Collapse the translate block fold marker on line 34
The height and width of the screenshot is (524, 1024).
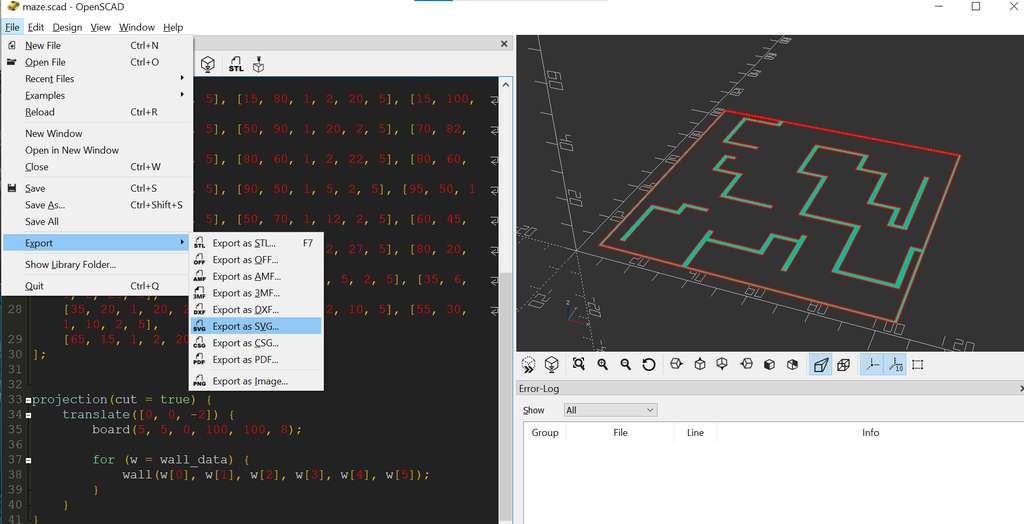click(x=28, y=415)
